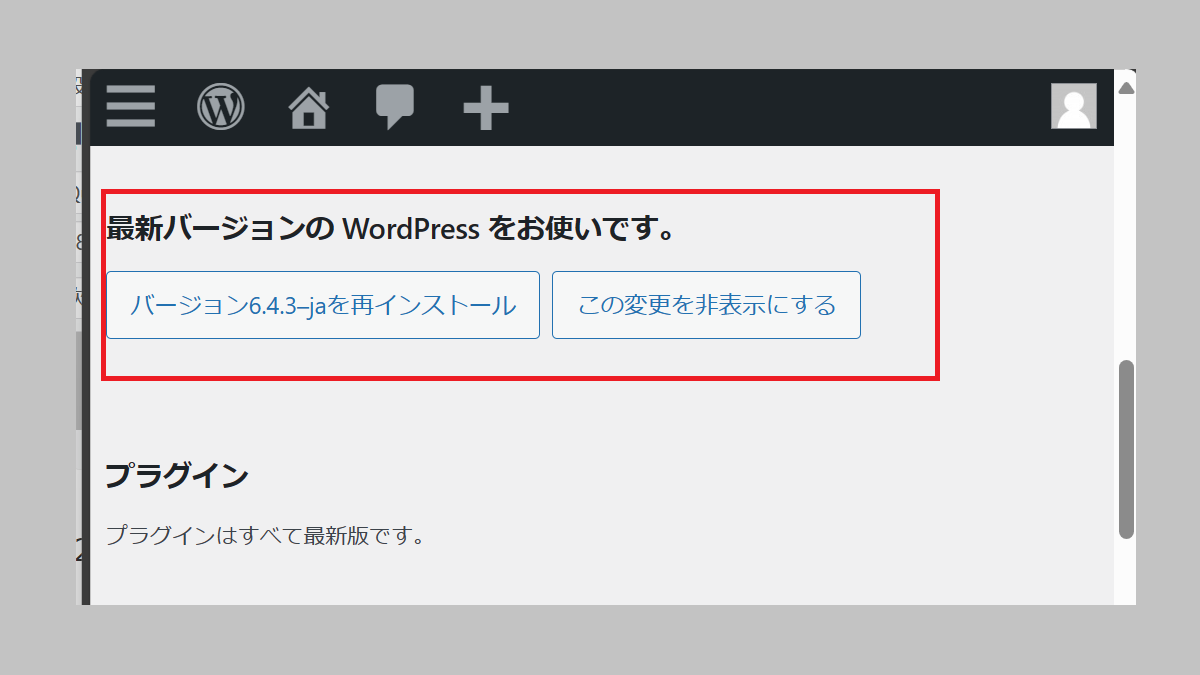Select heading 最新バージョンの WordPress をお使いです。
The height and width of the screenshot is (675, 1200).
point(389,229)
